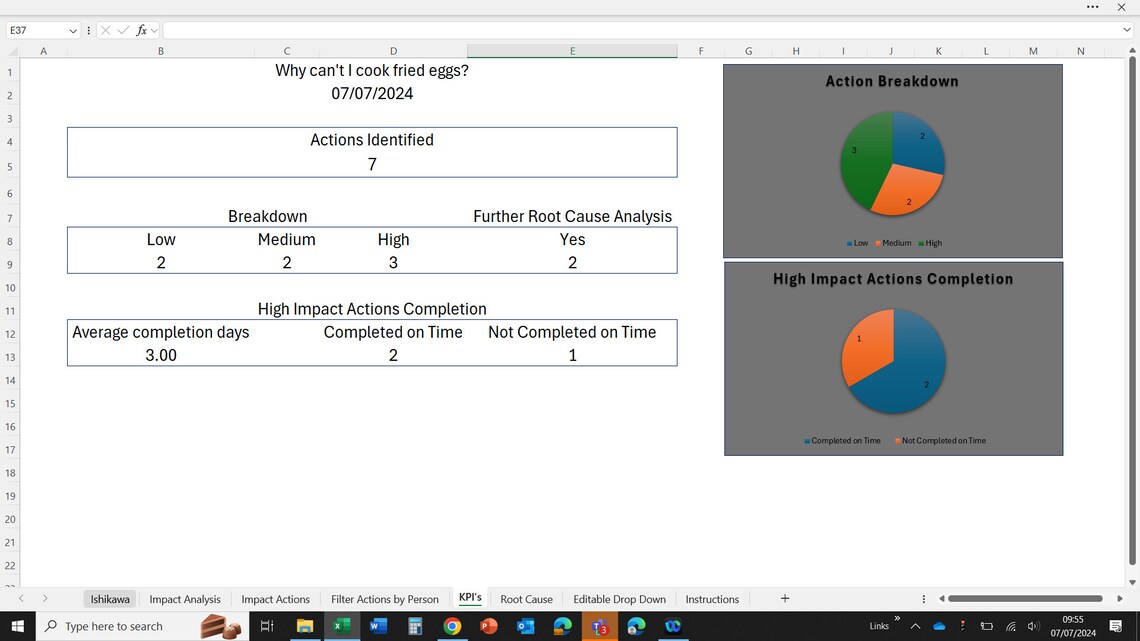The image size is (1140, 641).
Task: Click the Insert Function (fx) icon
Action: [x=141, y=30]
